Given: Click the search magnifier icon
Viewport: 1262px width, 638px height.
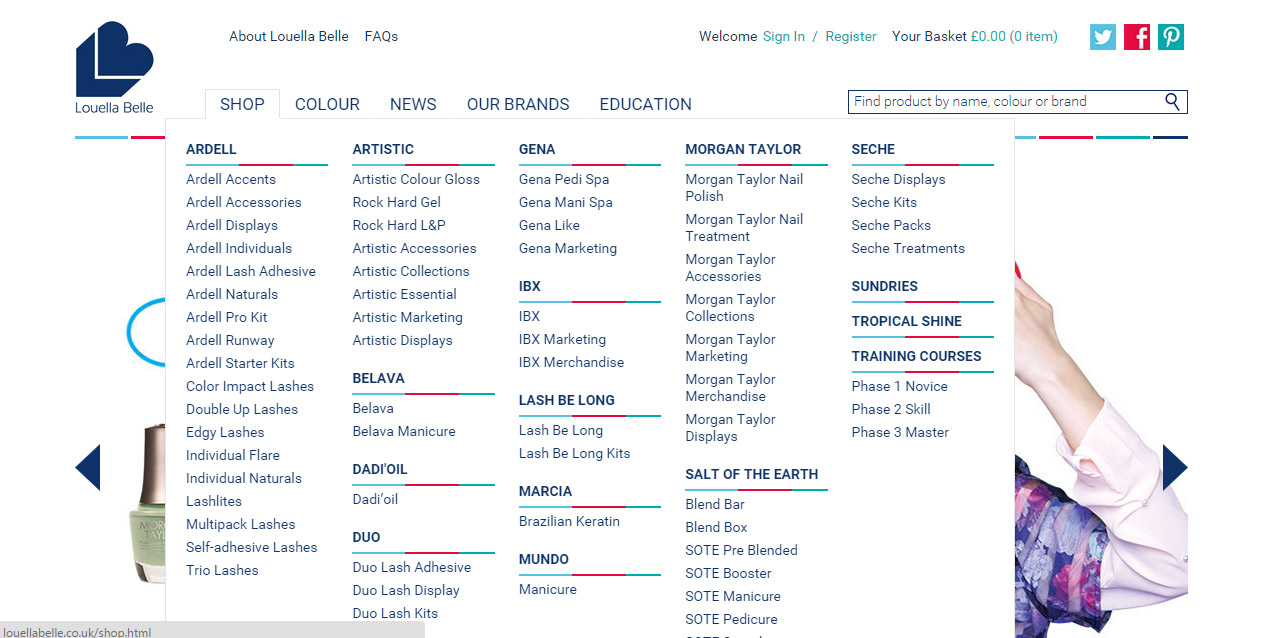Looking at the screenshot, I should (1173, 101).
